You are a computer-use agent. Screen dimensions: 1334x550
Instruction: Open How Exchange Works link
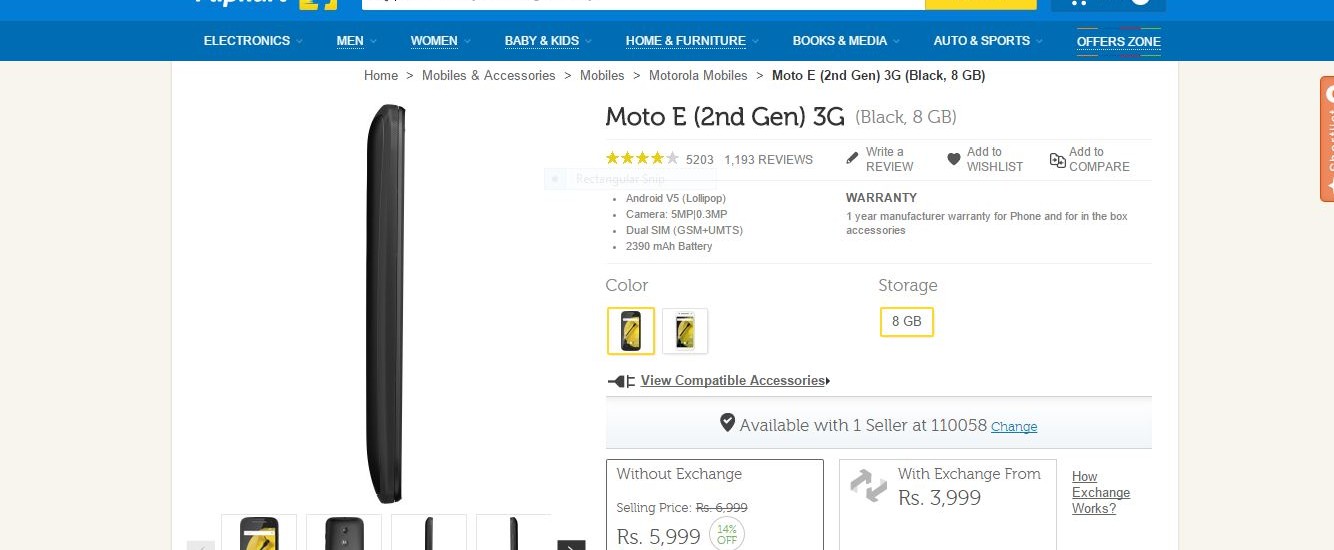coord(1100,493)
